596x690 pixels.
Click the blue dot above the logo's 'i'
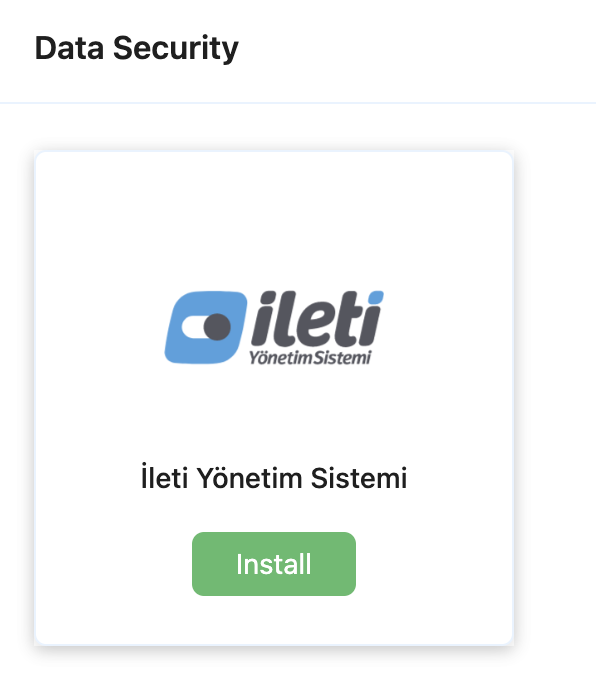376,297
